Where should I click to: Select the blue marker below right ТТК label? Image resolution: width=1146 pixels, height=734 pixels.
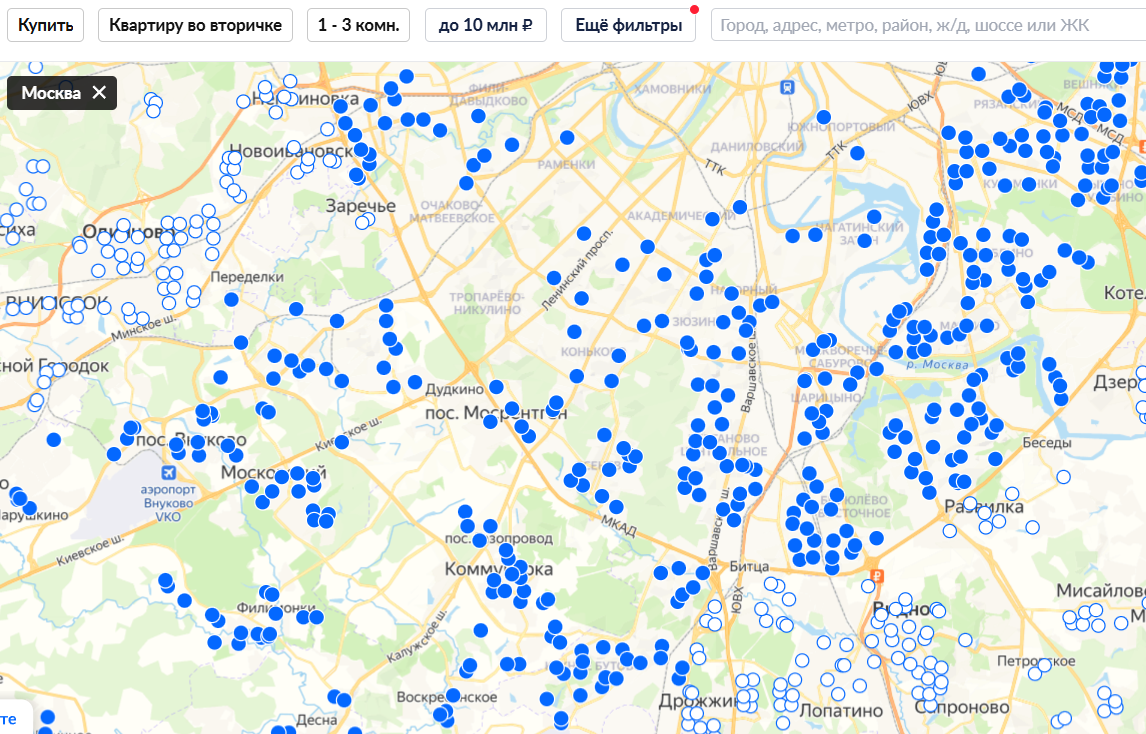click(857, 153)
